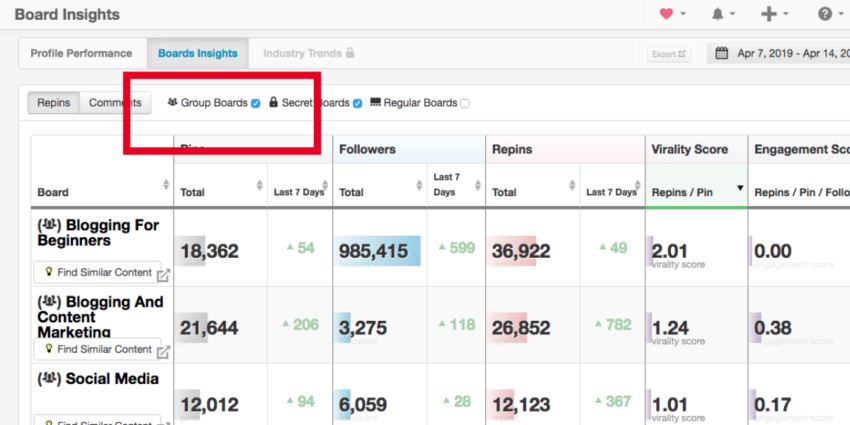Open Blogging And Content Marketing external link icon
Viewport: 850px width, 425px height.
coord(163,352)
